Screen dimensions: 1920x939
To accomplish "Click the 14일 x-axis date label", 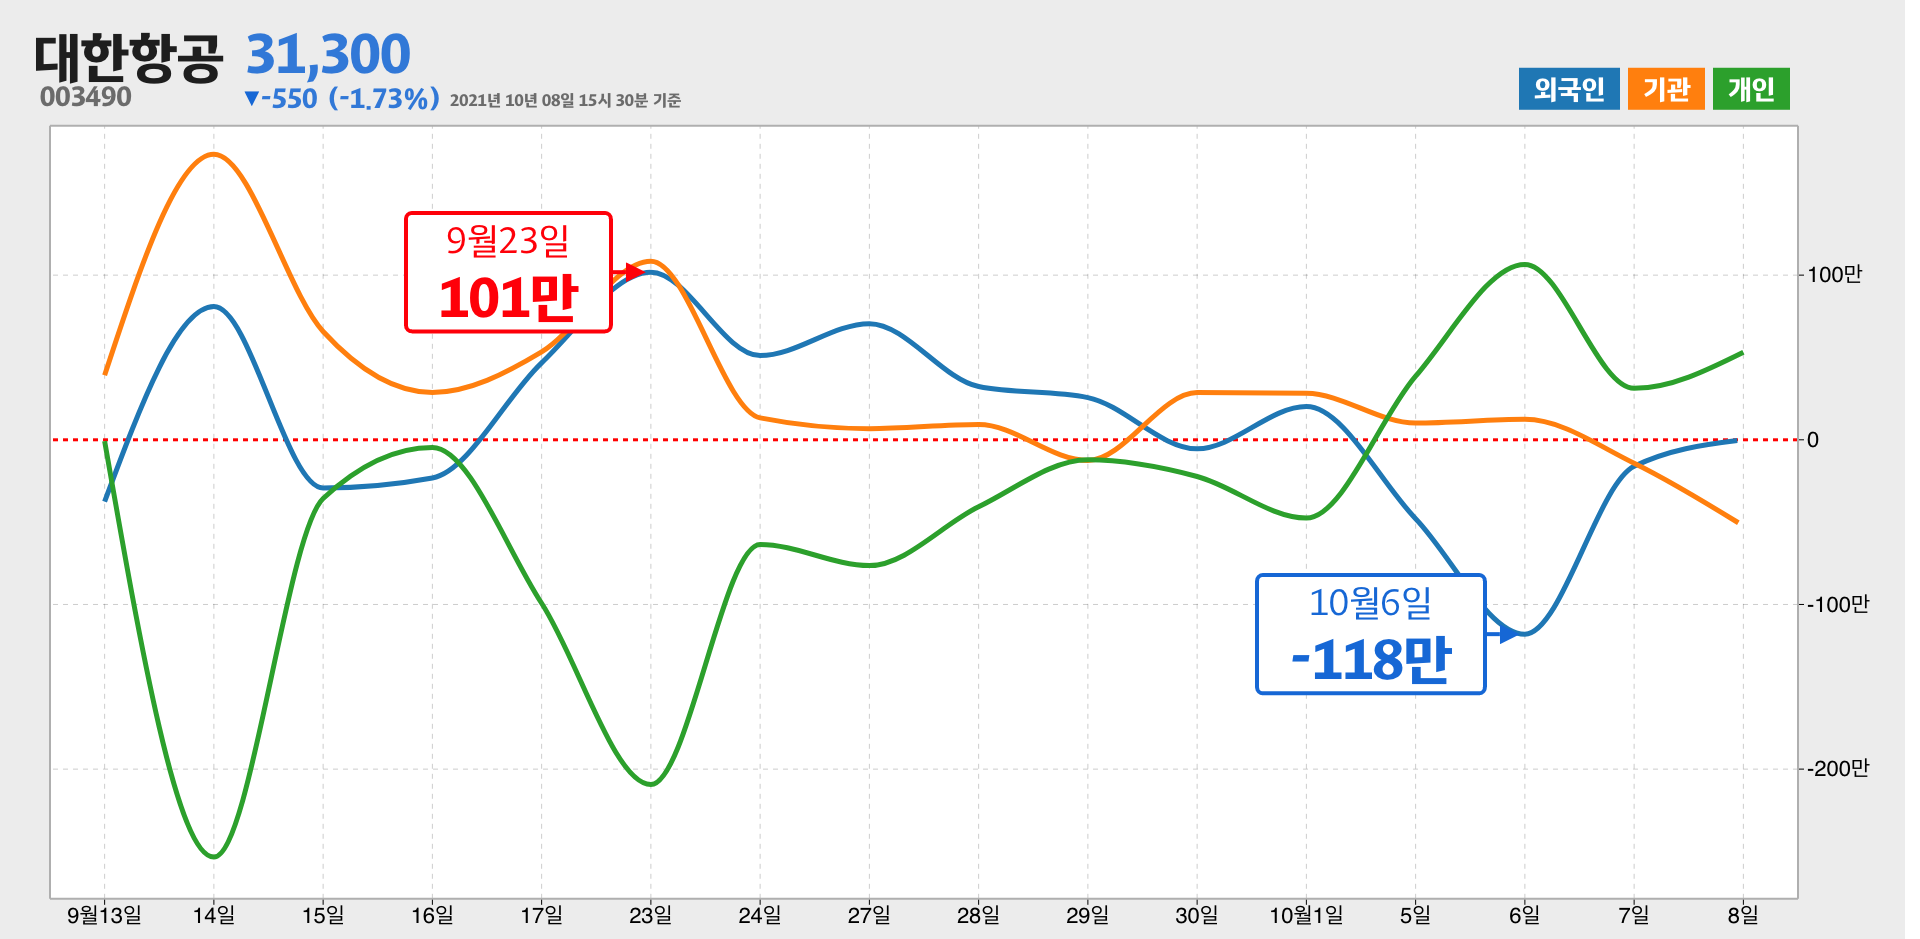I will (x=213, y=915).
